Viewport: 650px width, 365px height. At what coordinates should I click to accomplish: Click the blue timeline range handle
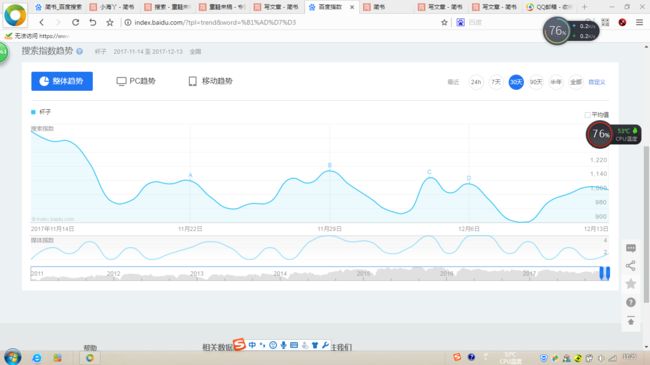click(604, 273)
